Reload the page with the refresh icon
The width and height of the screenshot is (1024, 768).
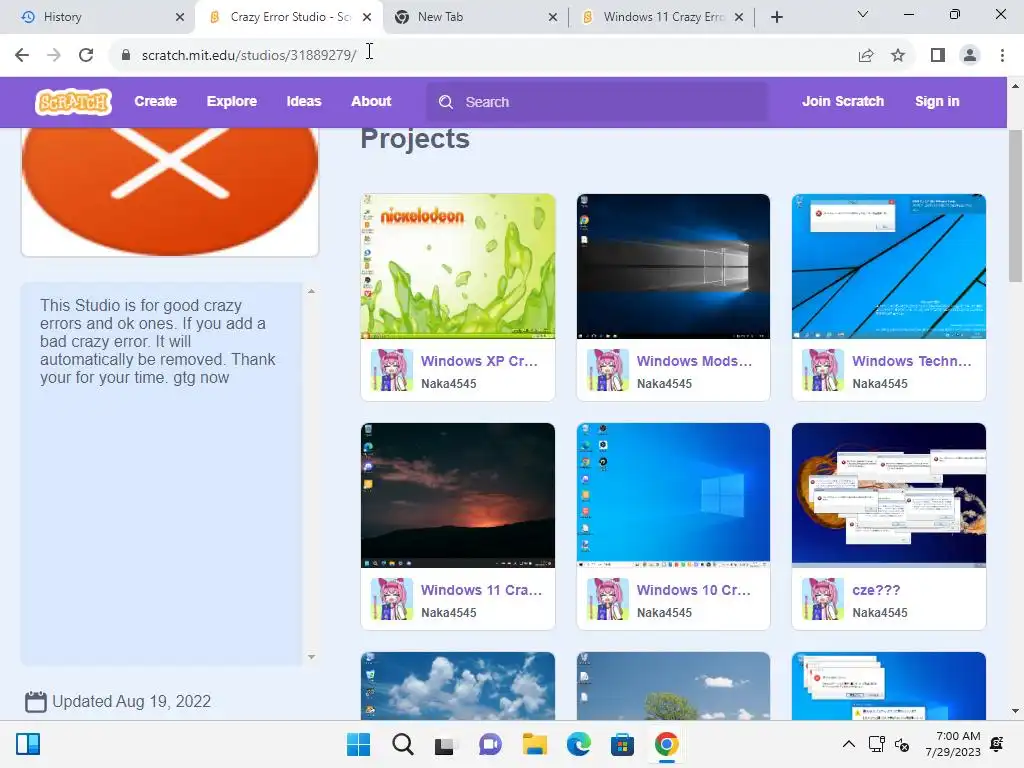[x=86, y=55]
